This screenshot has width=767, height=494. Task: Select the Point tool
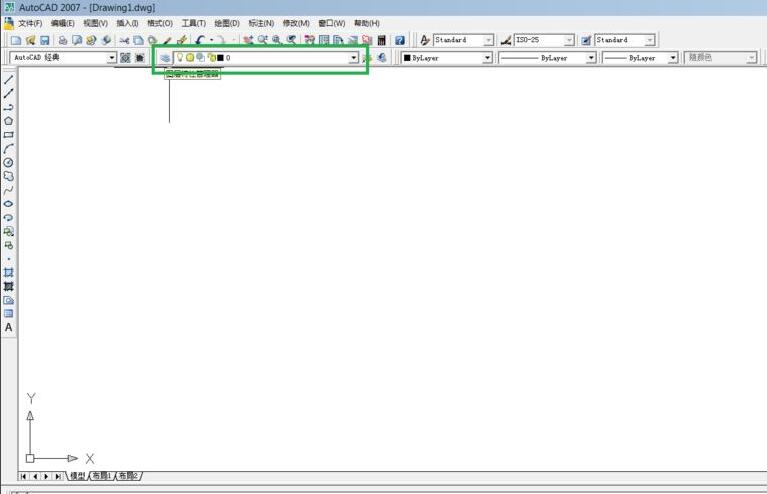(x=8, y=259)
